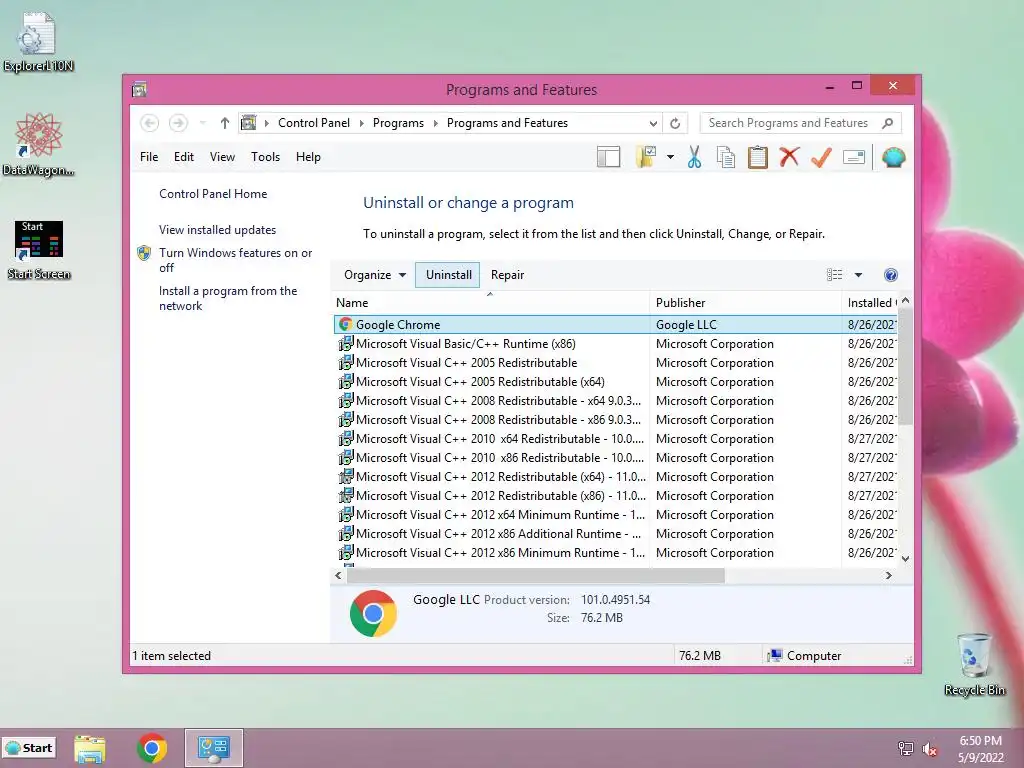Click the Control Panel Home link
1024x768 pixels.
tap(213, 194)
